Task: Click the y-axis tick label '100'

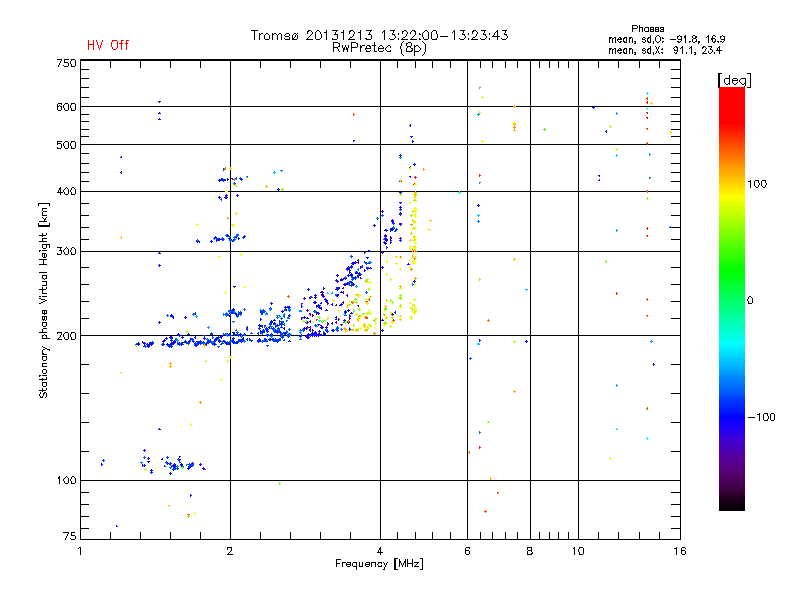Action: click(x=66, y=481)
